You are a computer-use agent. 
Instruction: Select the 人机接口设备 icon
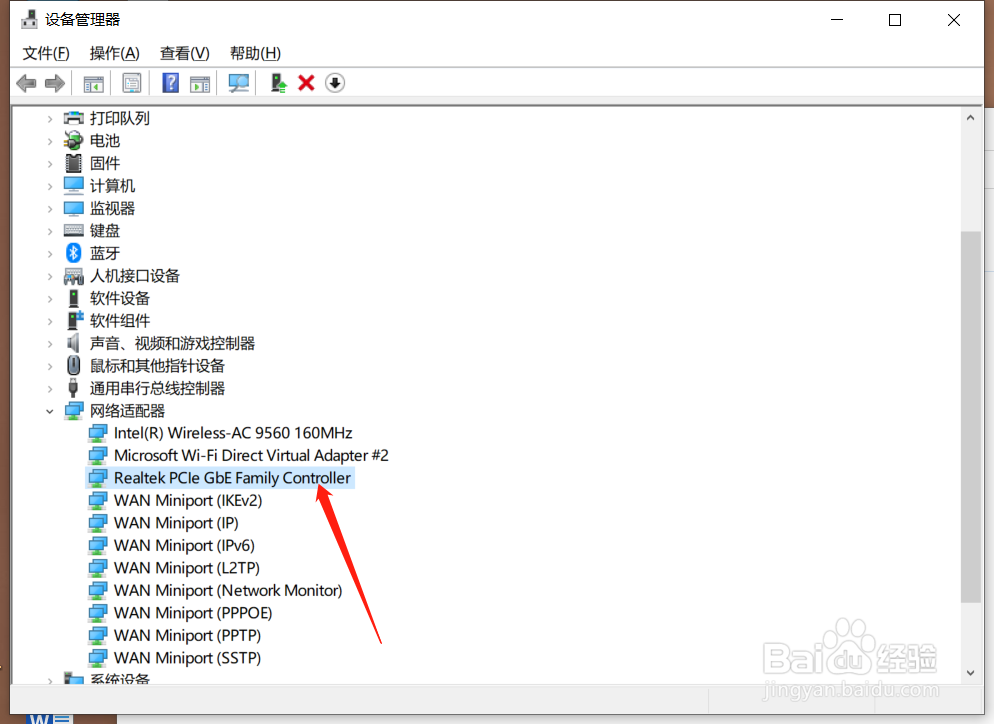(x=74, y=276)
